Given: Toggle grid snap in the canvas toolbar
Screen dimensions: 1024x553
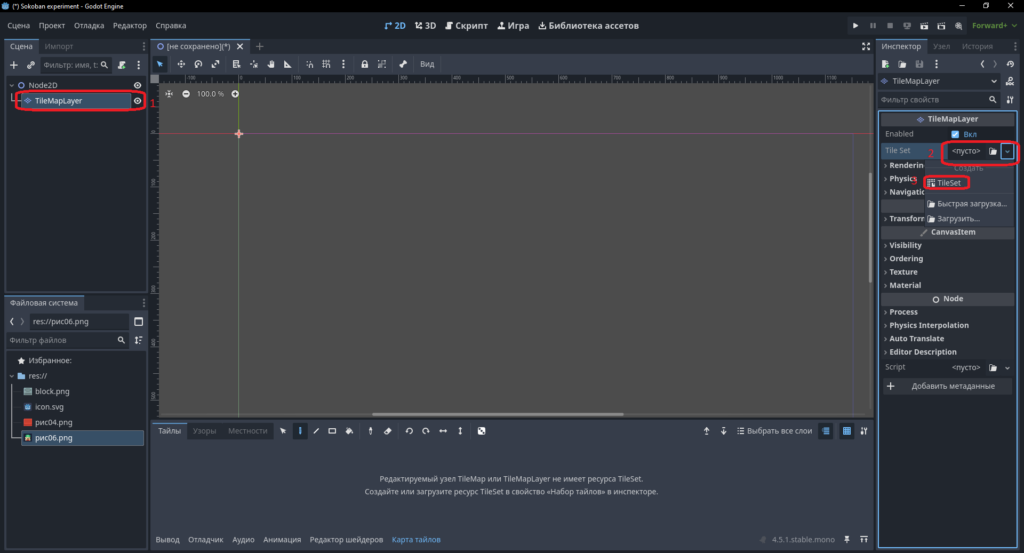Looking at the screenshot, I should point(327,64).
